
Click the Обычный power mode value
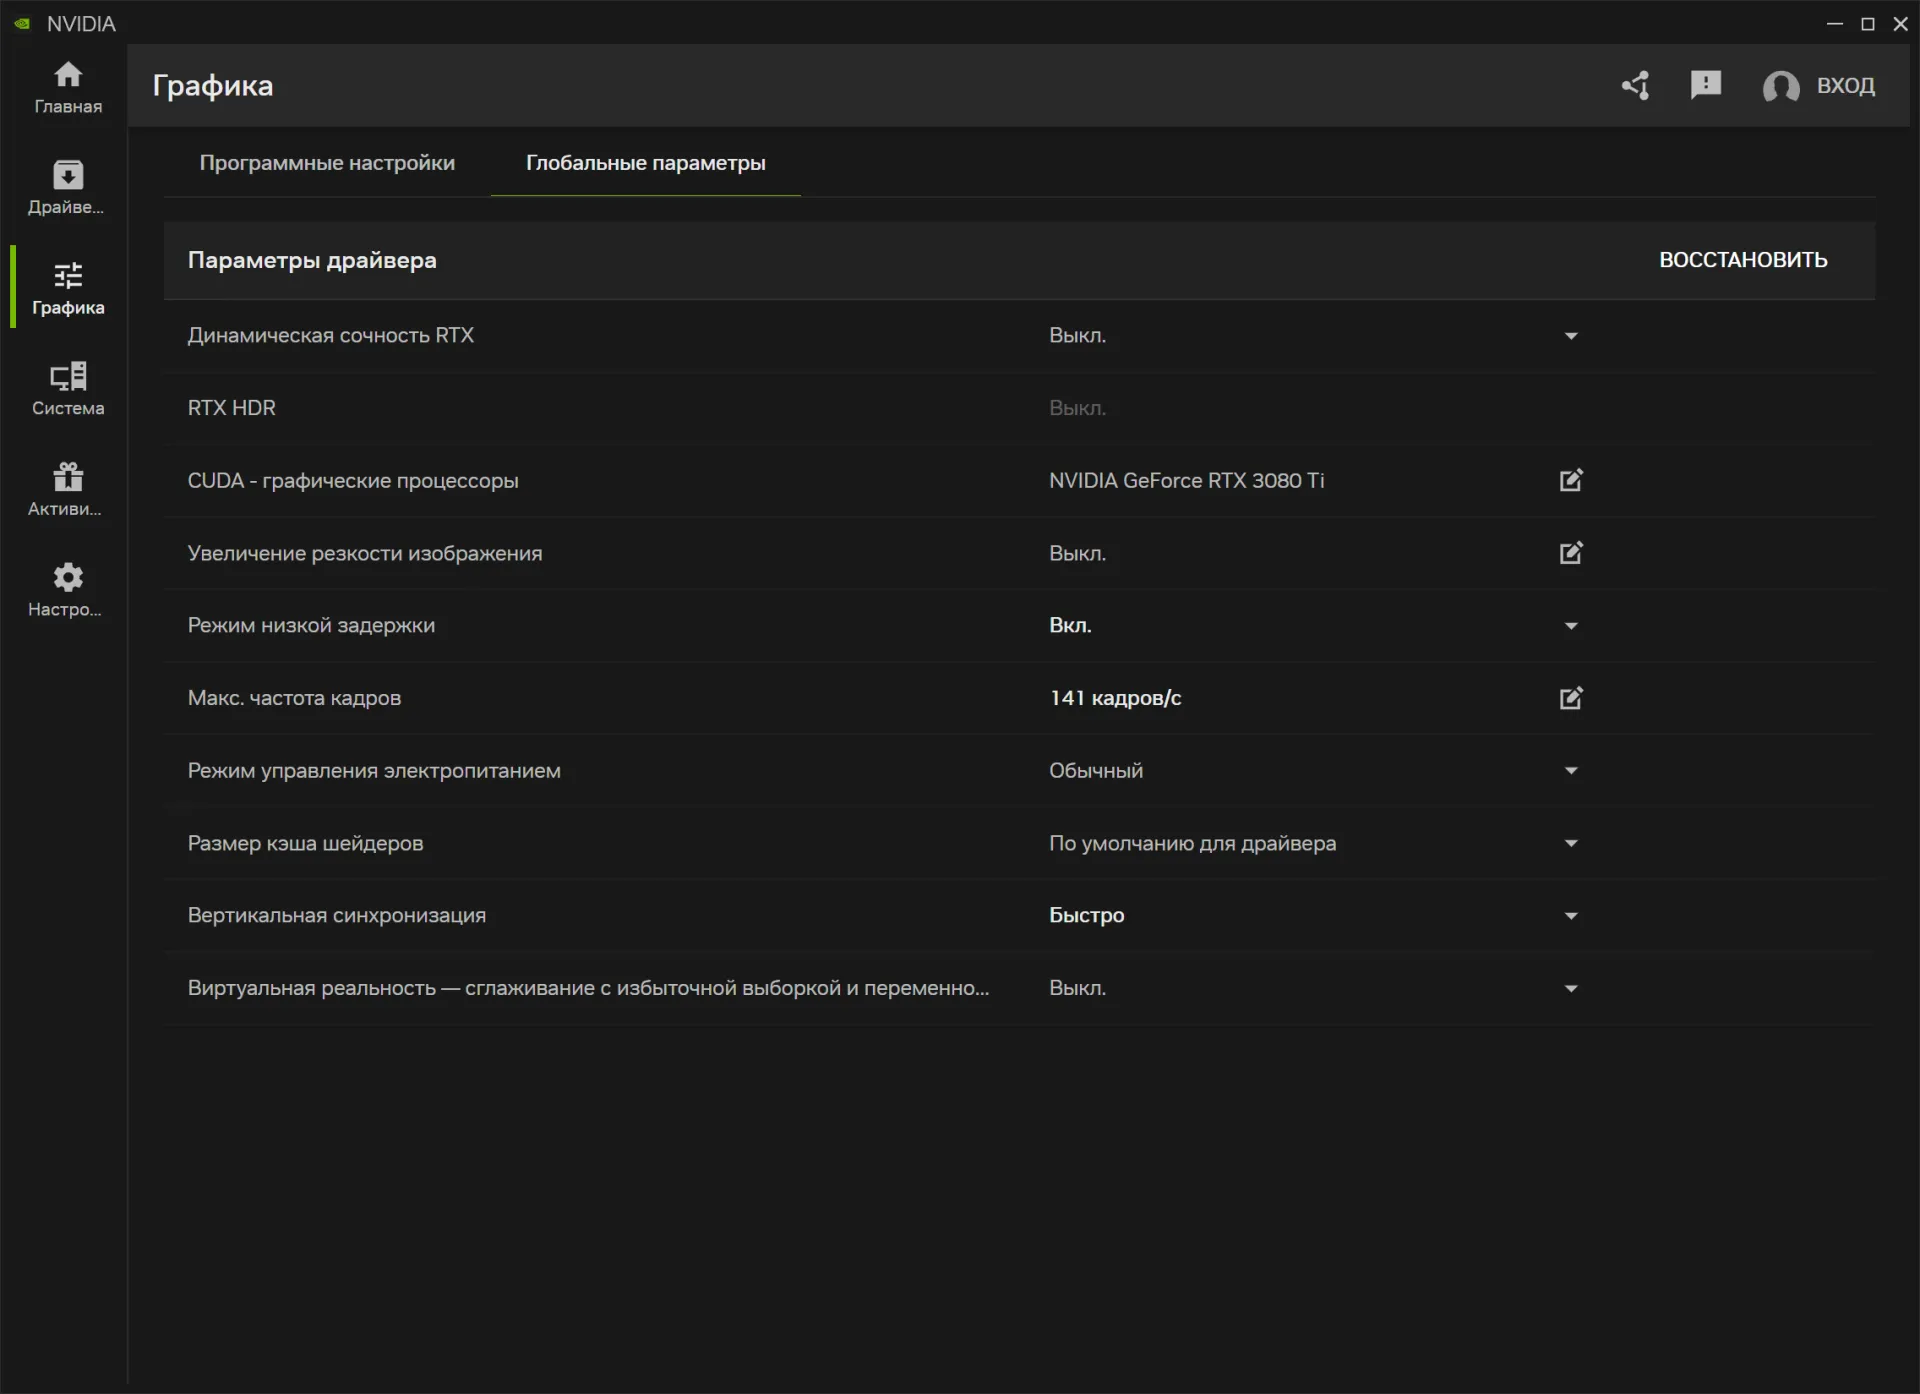[x=1096, y=771]
